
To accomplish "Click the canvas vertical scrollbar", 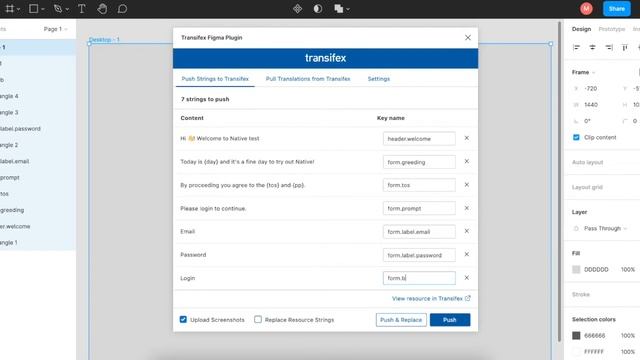I will click(x=559, y=182).
